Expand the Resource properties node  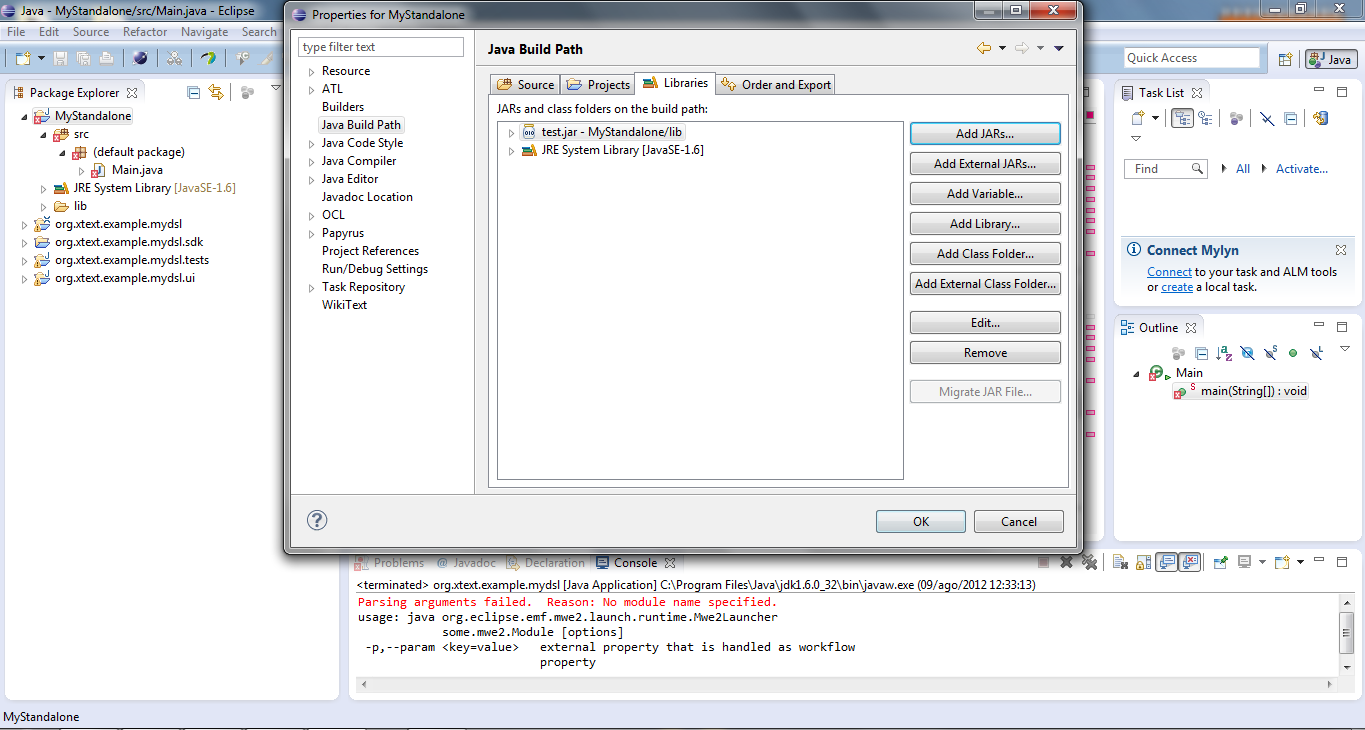tap(312, 72)
